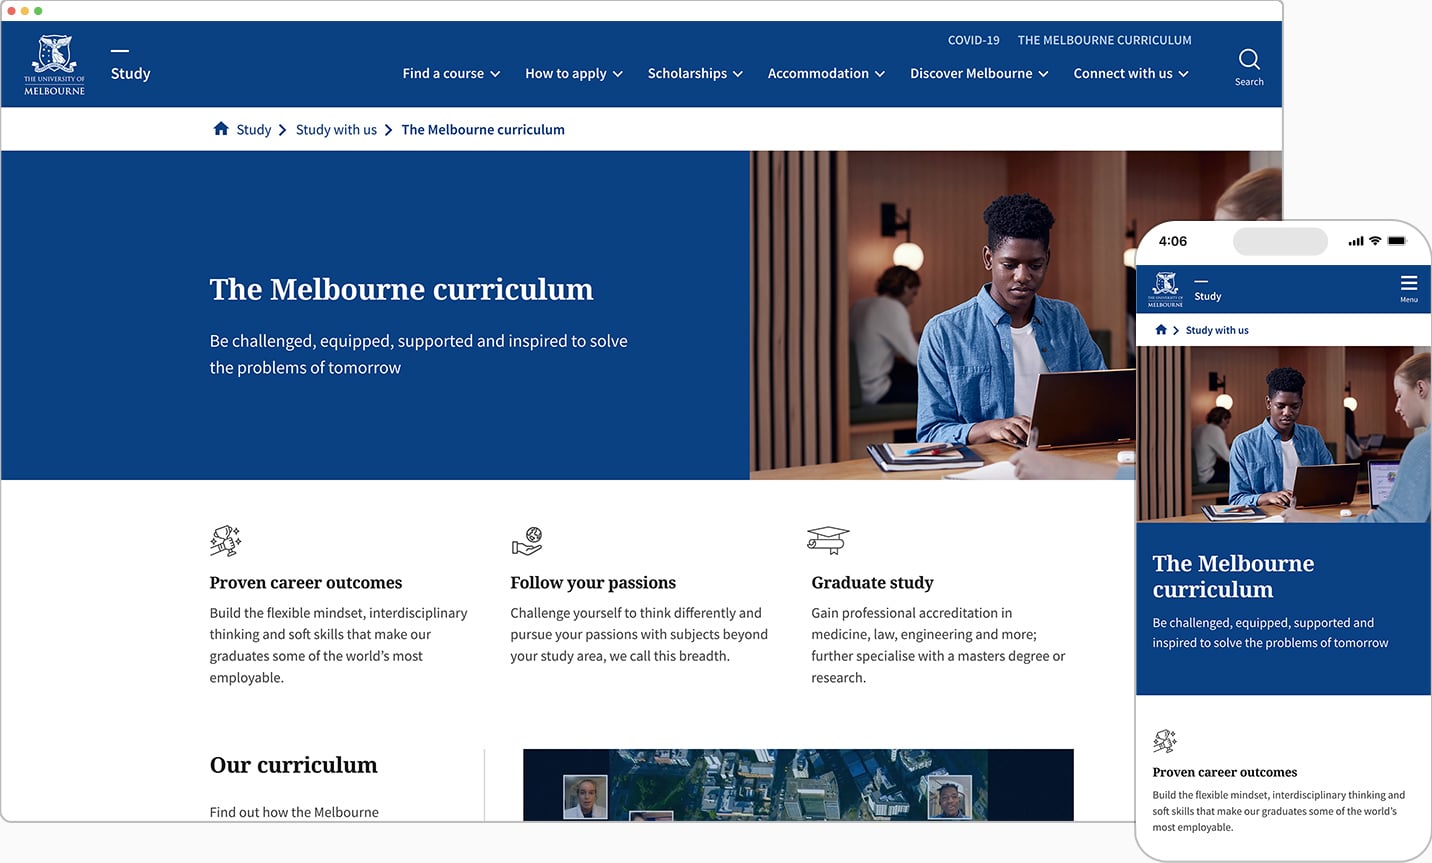
Task: Open the Connect with us menu
Action: coord(1131,74)
